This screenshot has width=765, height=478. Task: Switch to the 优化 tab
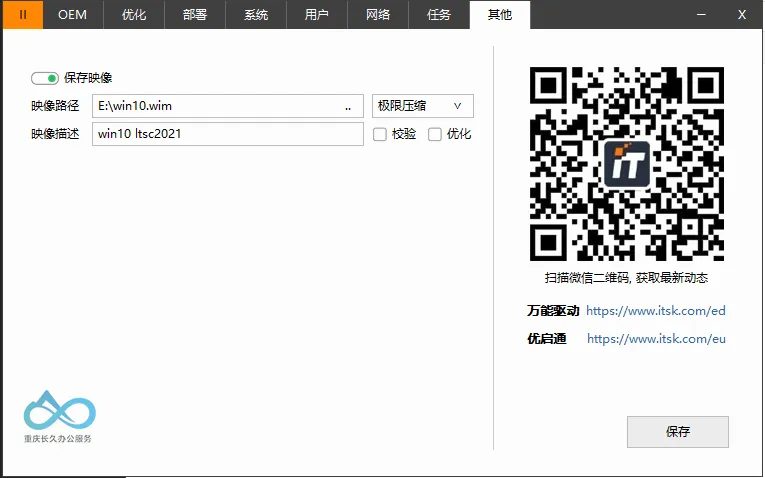[x=134, y=15]
